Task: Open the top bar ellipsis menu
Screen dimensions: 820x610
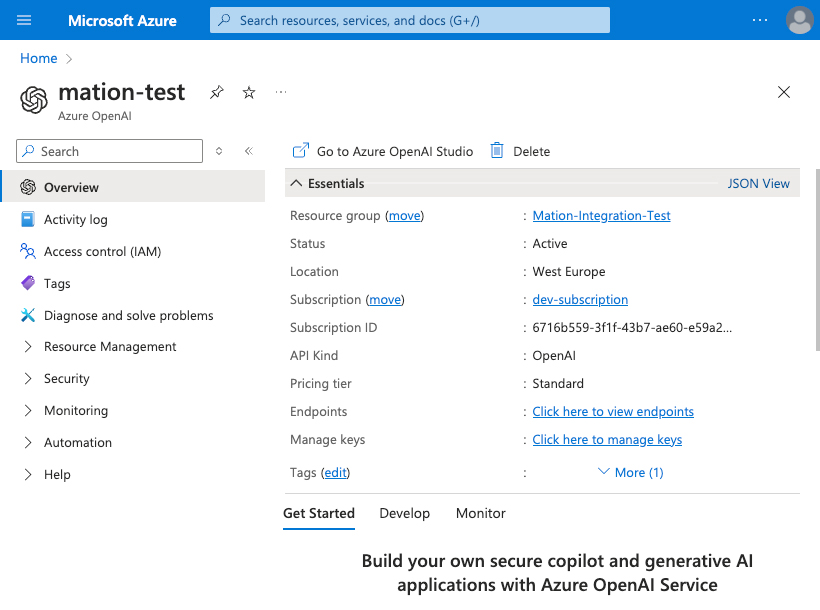Action: 760,20
